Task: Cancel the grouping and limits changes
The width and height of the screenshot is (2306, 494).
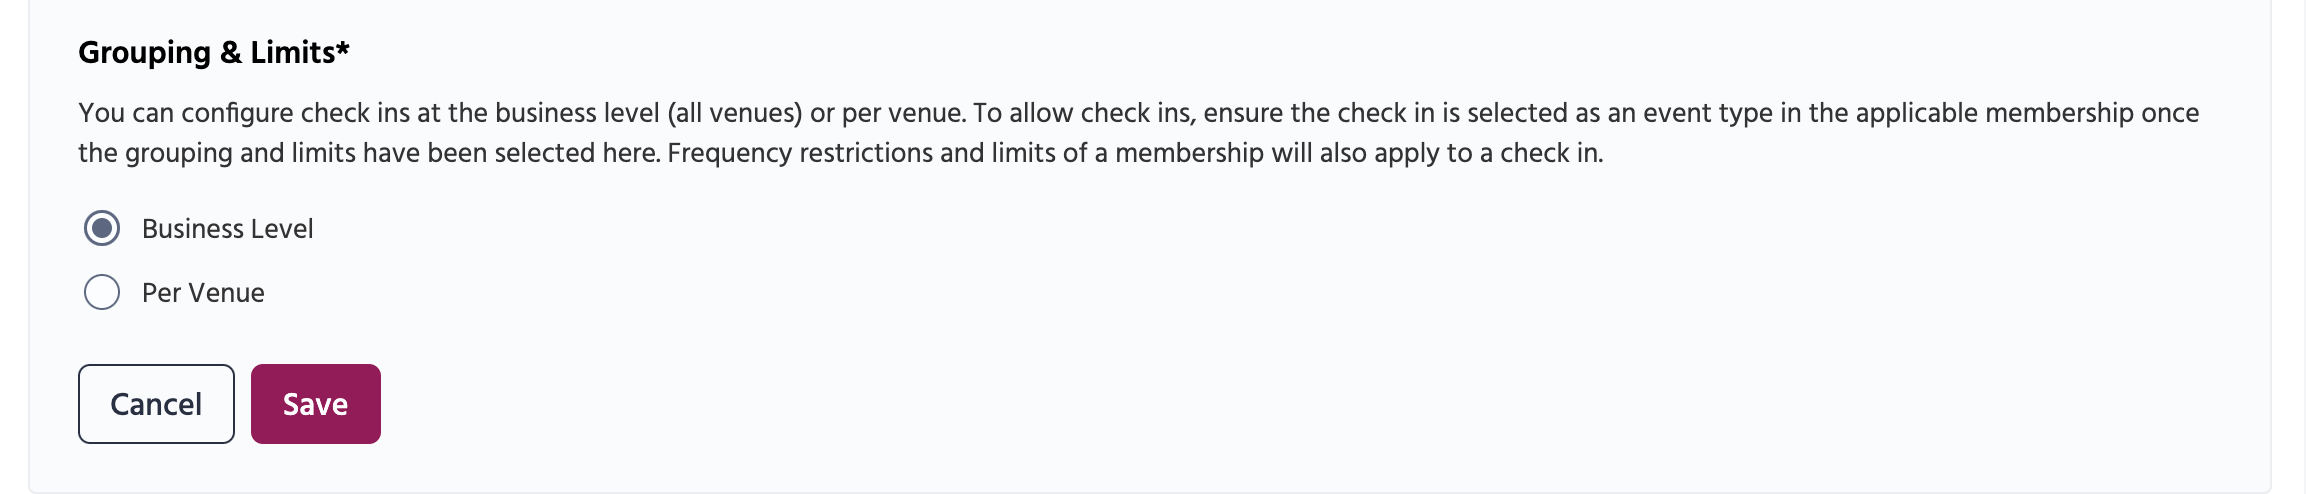Action: click(x=156, y=404)
